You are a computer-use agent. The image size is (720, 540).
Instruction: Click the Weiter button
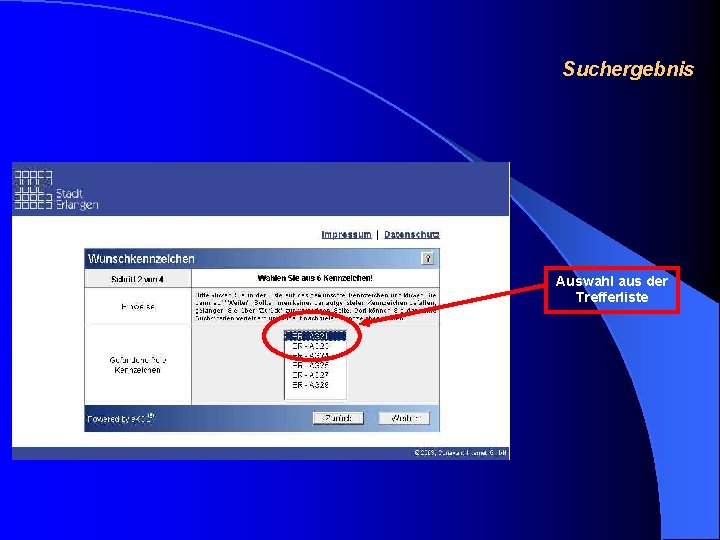point(404,418)
